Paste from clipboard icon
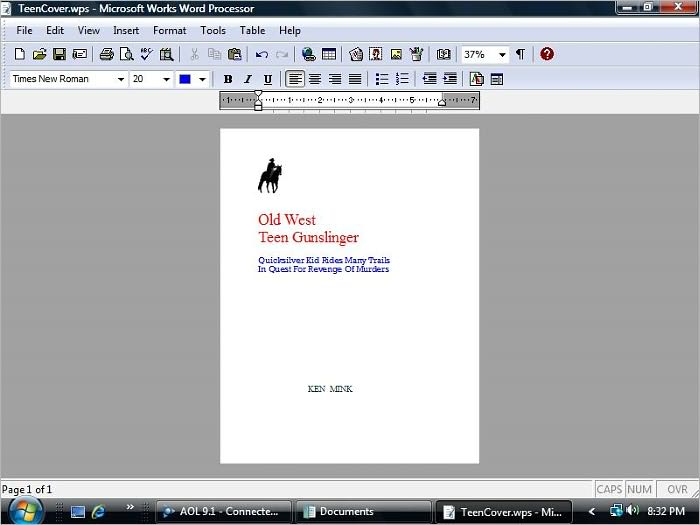Viewport: 700px width, 525px height. [234, 54]
